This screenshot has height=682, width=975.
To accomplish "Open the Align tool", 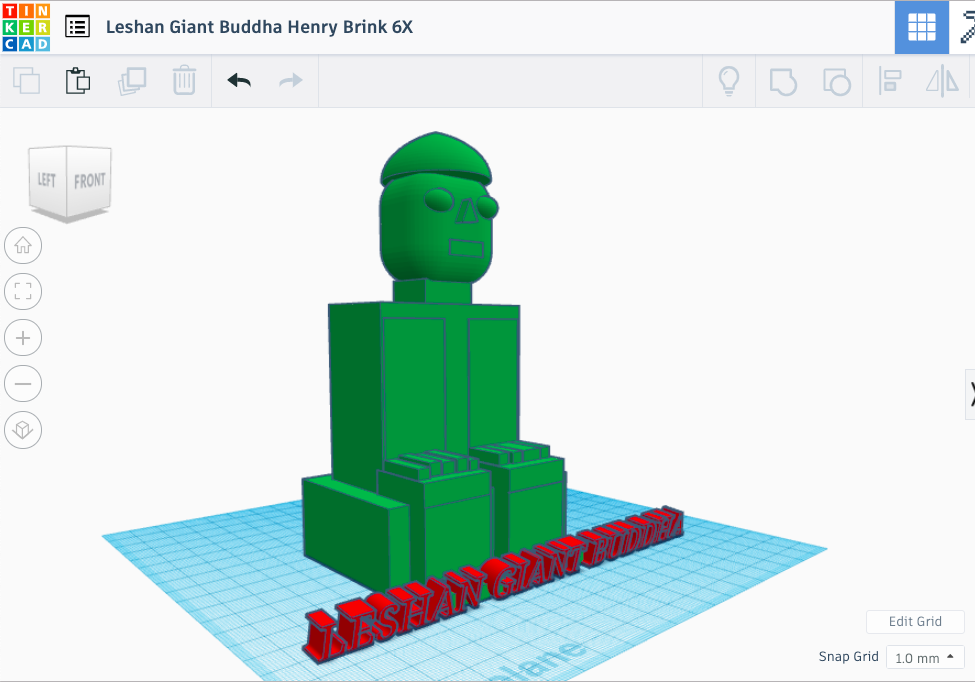I will click(889, 81).
